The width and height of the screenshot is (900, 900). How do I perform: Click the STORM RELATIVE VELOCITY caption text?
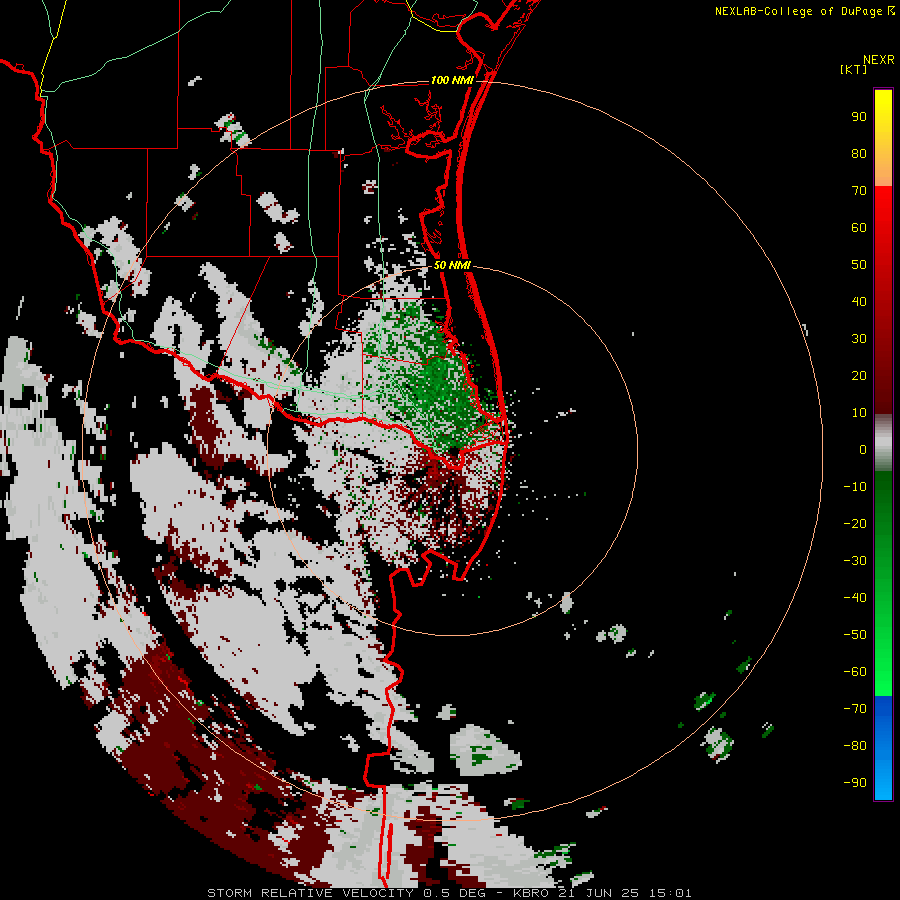[x=313, y=893]
